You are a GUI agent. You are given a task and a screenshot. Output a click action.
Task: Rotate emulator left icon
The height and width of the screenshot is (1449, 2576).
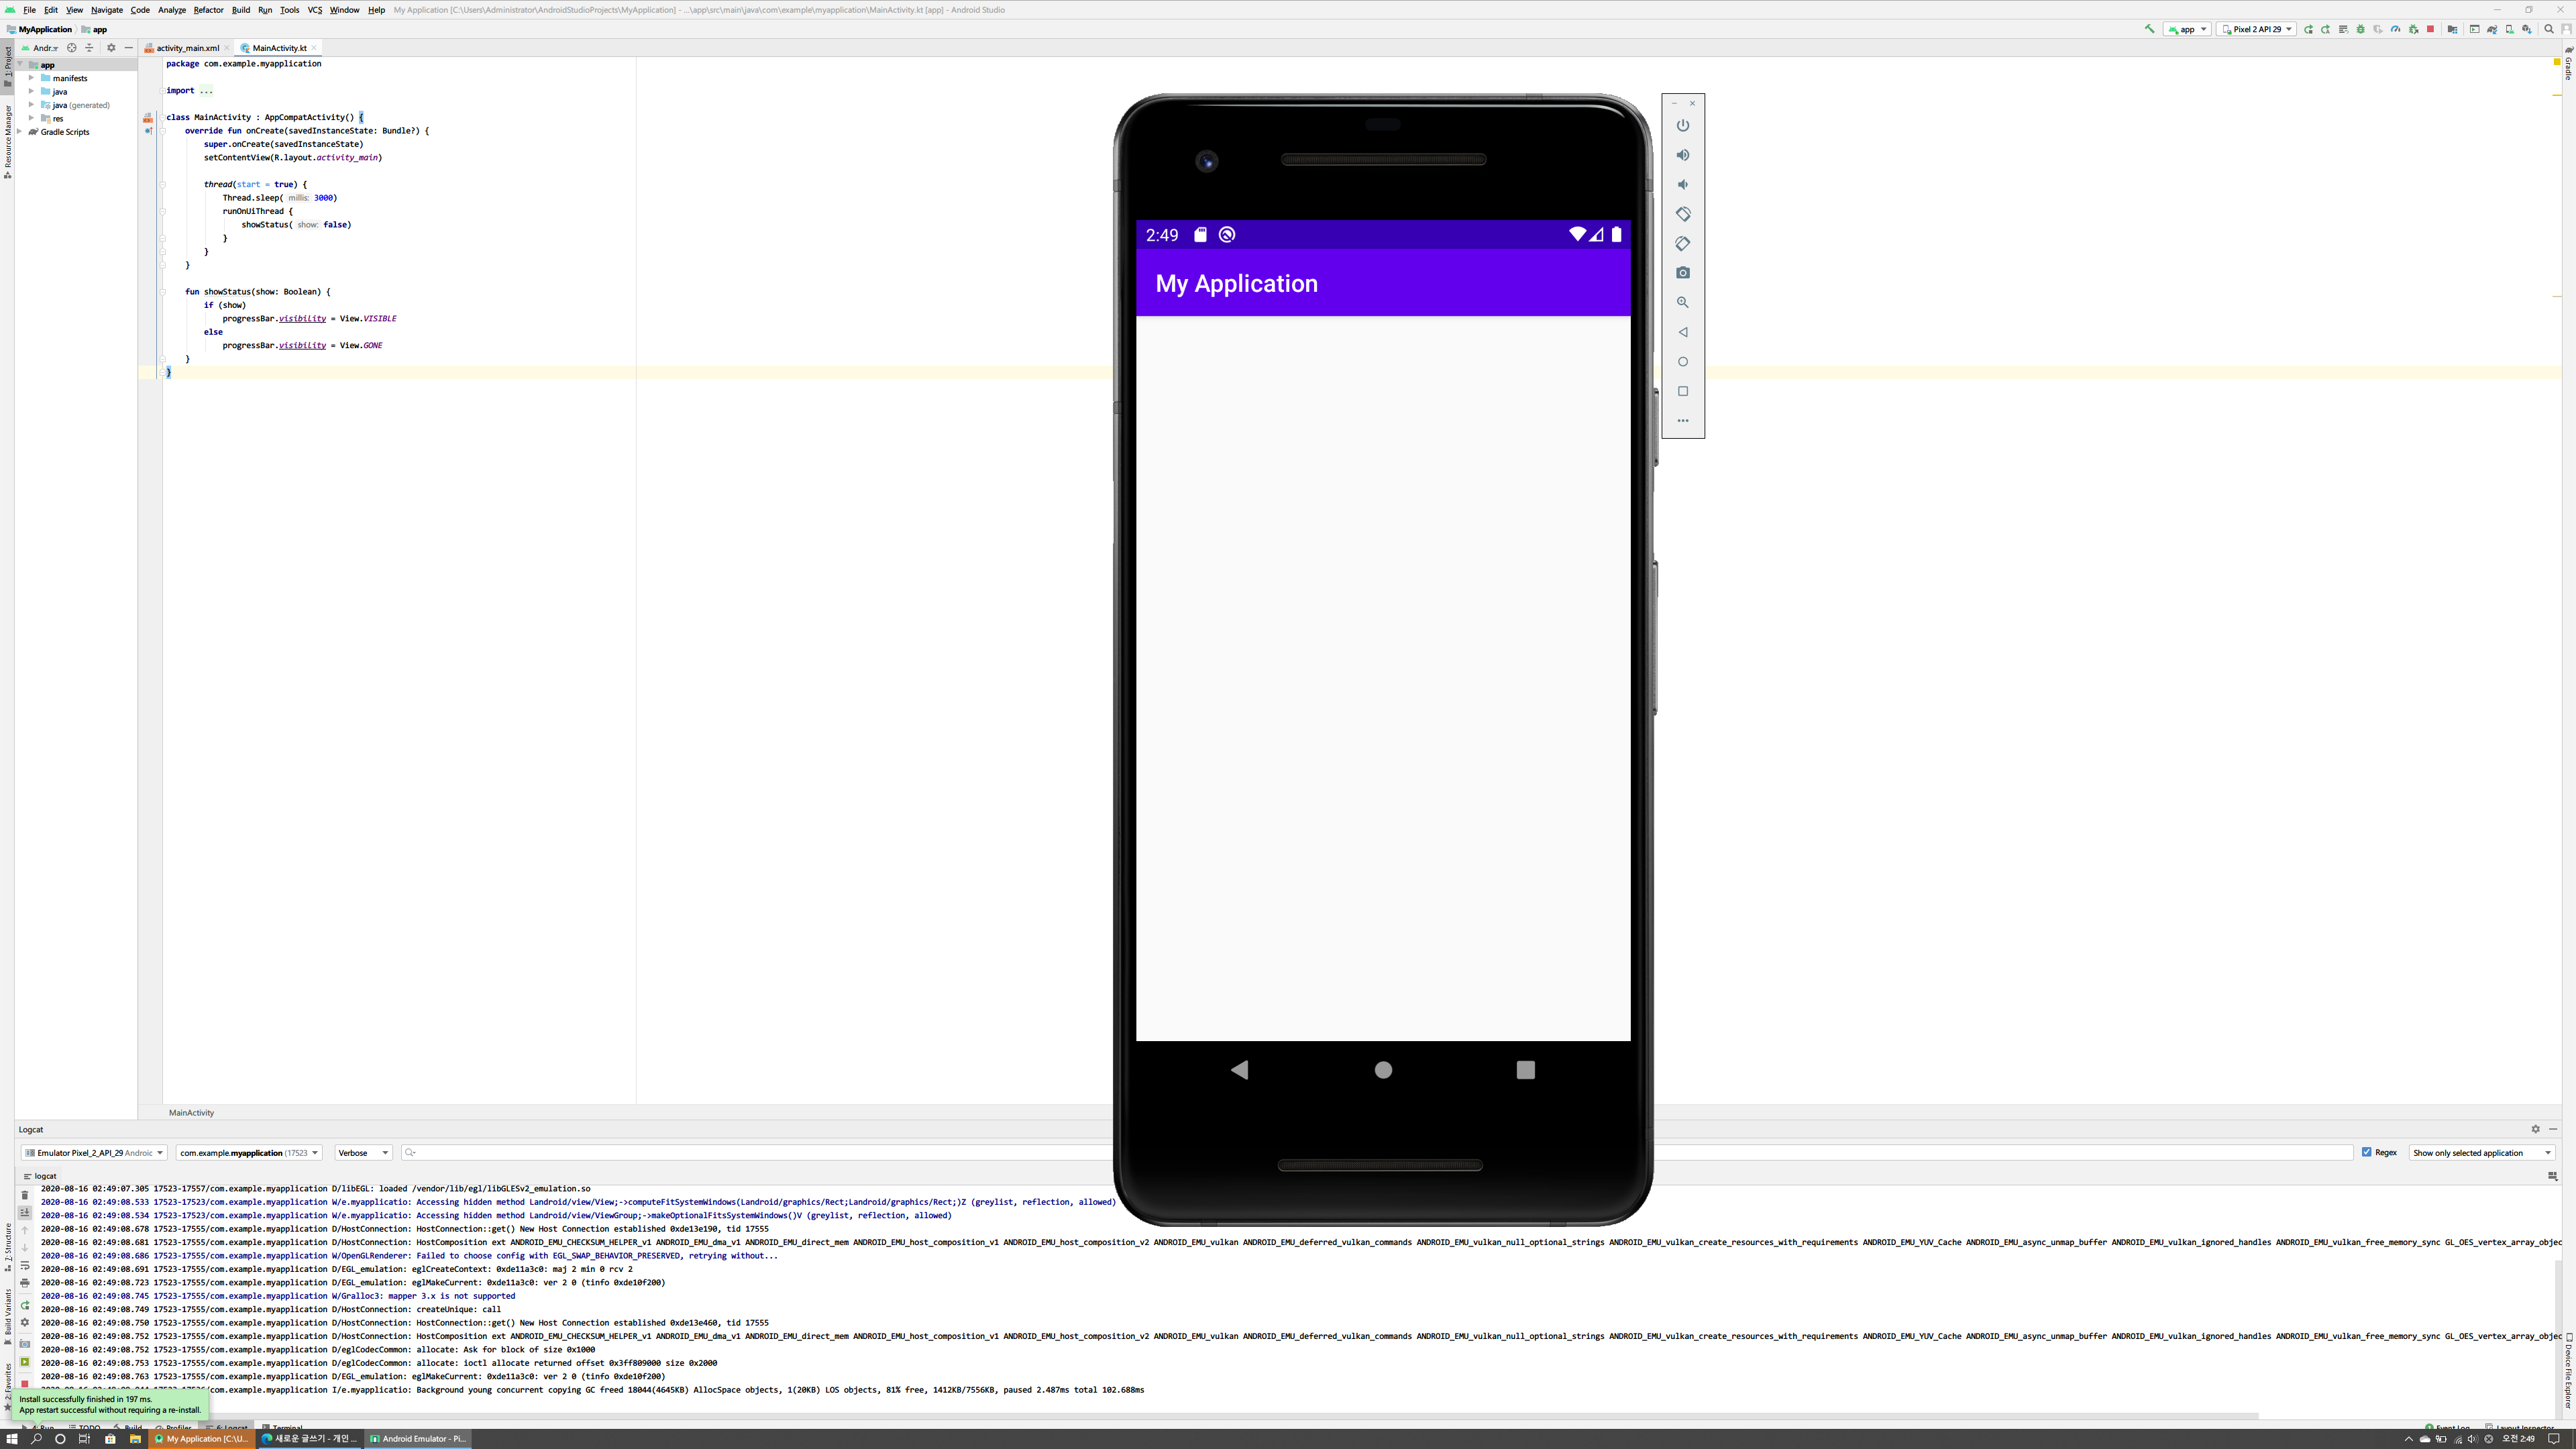point(1683,214)
